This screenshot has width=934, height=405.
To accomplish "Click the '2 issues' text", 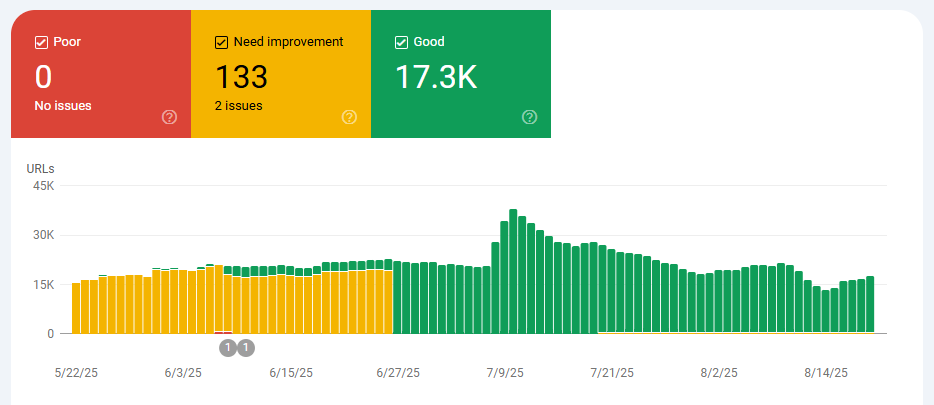I will click(x=239, y=105).
